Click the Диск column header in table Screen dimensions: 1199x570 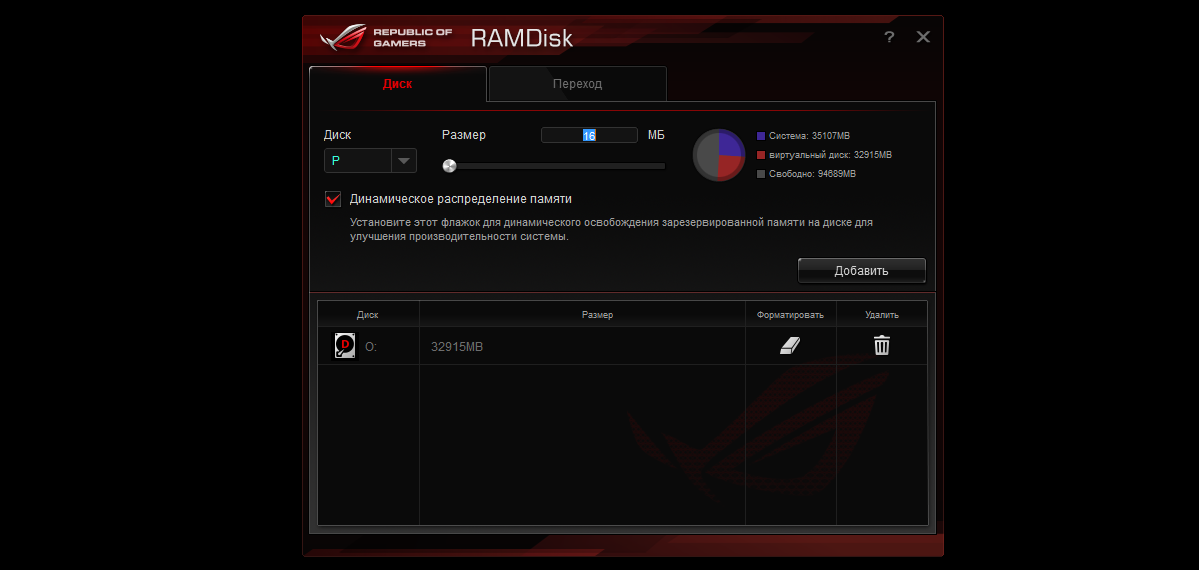tap(368, 314)
